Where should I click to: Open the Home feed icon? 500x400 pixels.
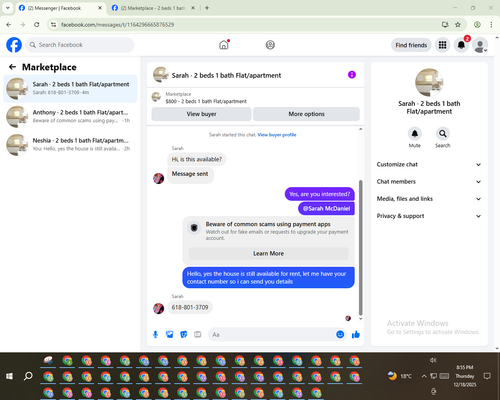coord(224,45)
